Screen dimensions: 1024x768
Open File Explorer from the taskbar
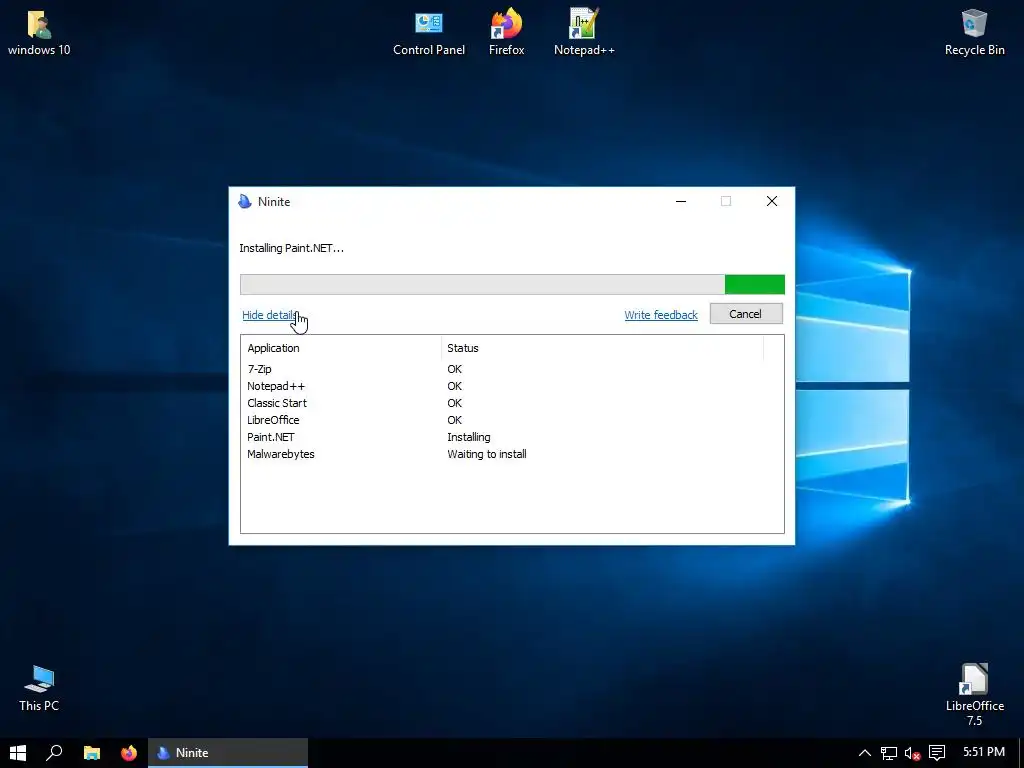[x=91, y=753]
